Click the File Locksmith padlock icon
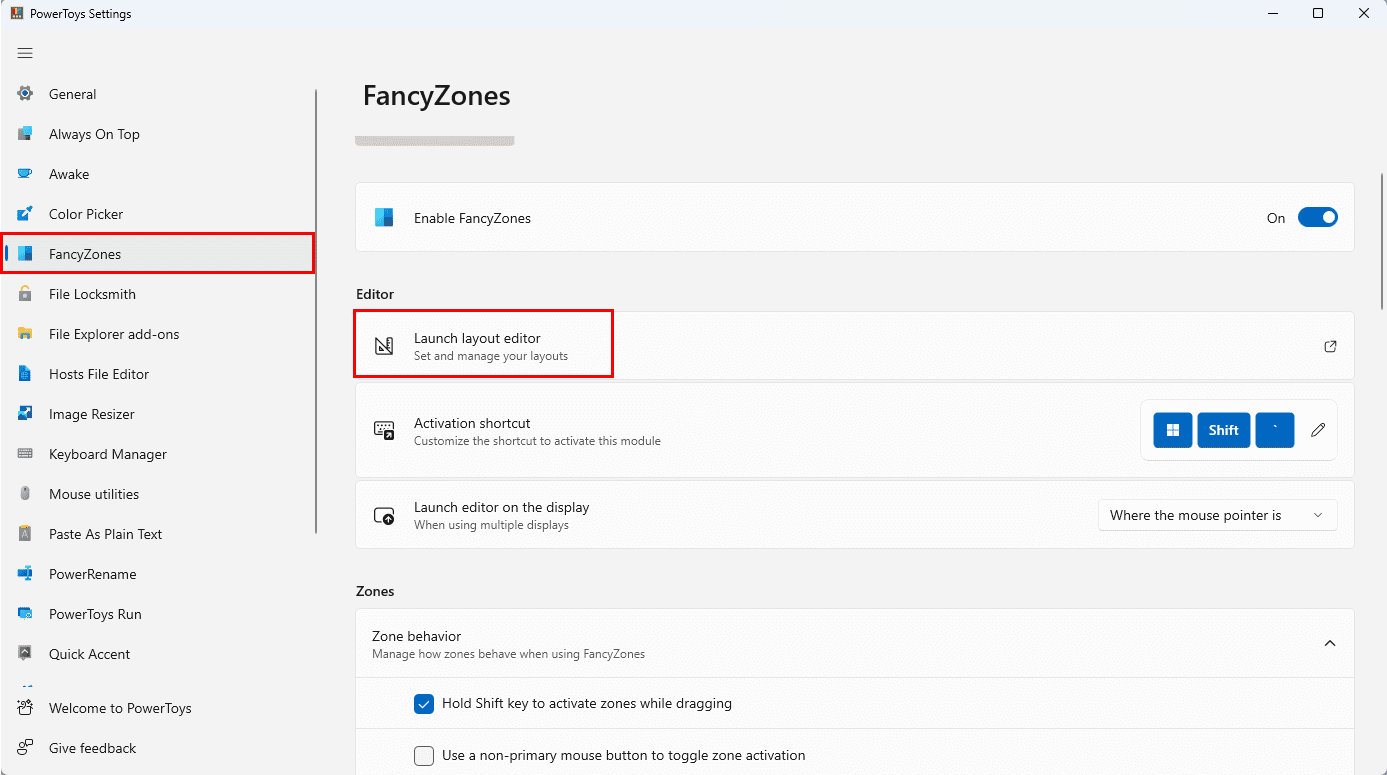This screenshot has height=775, width=1387. click(26, 294)
